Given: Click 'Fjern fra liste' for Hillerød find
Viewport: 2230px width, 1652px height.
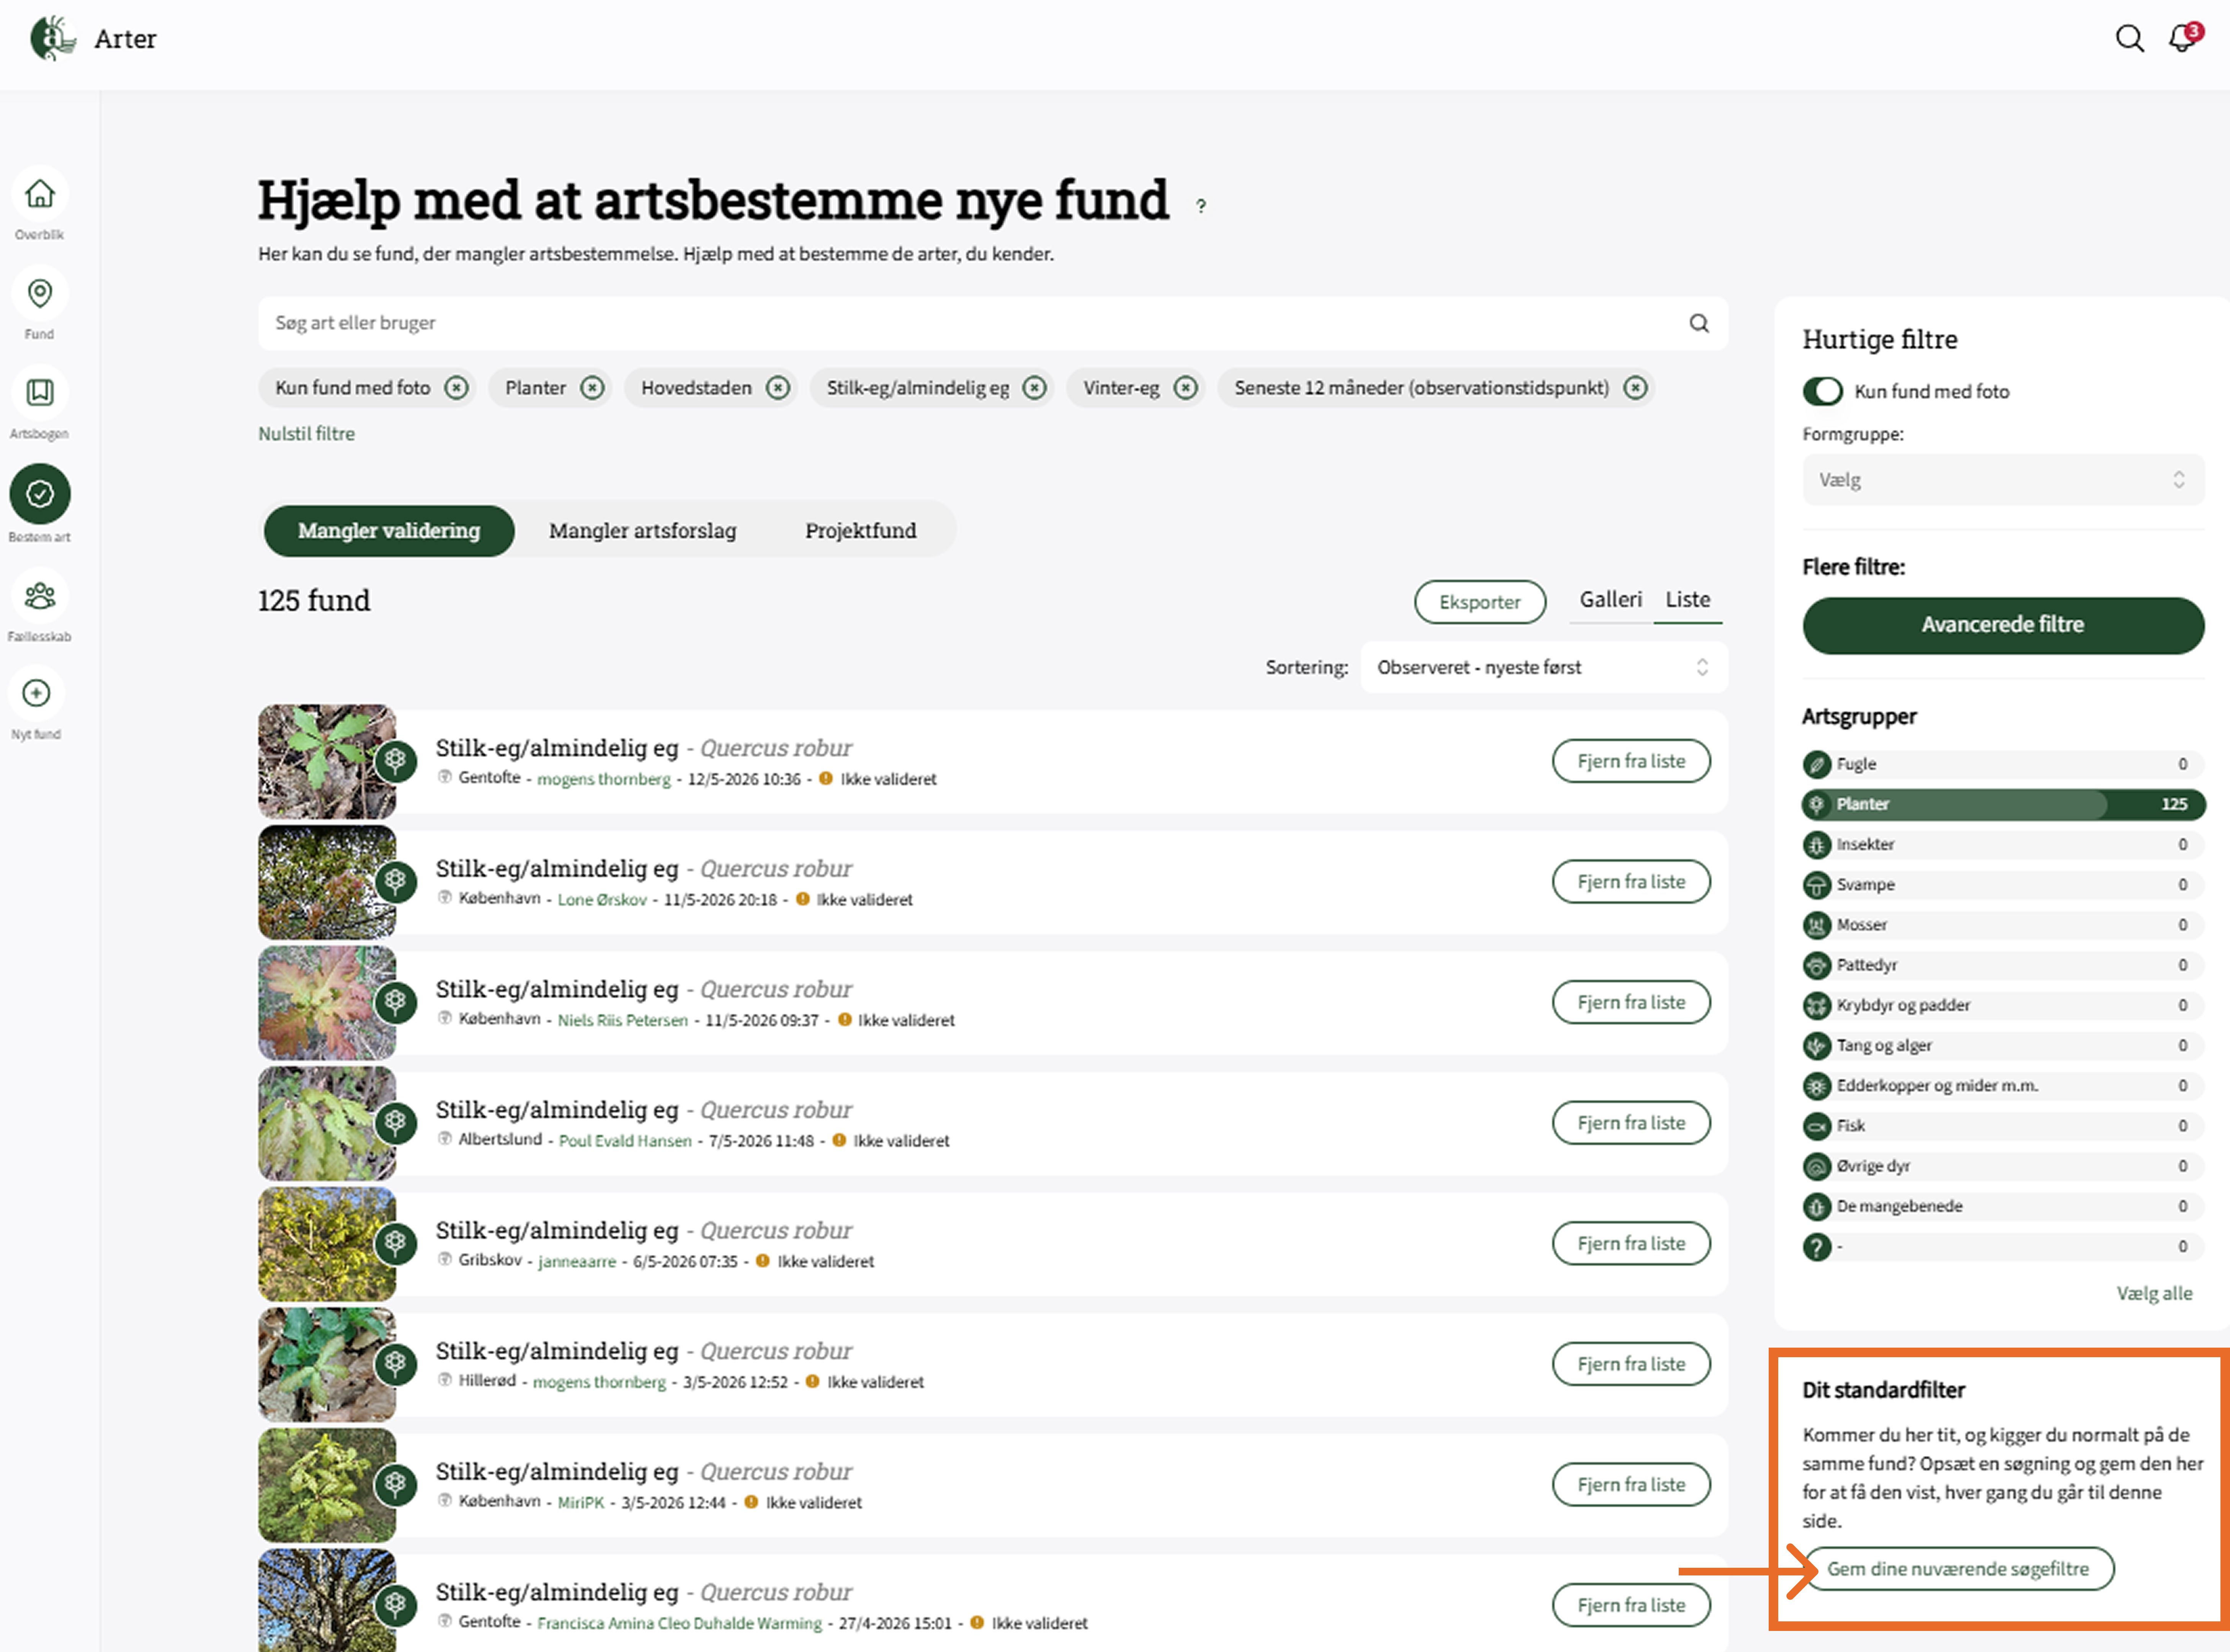Looking at the screenshot, I should [1631, 1364].
